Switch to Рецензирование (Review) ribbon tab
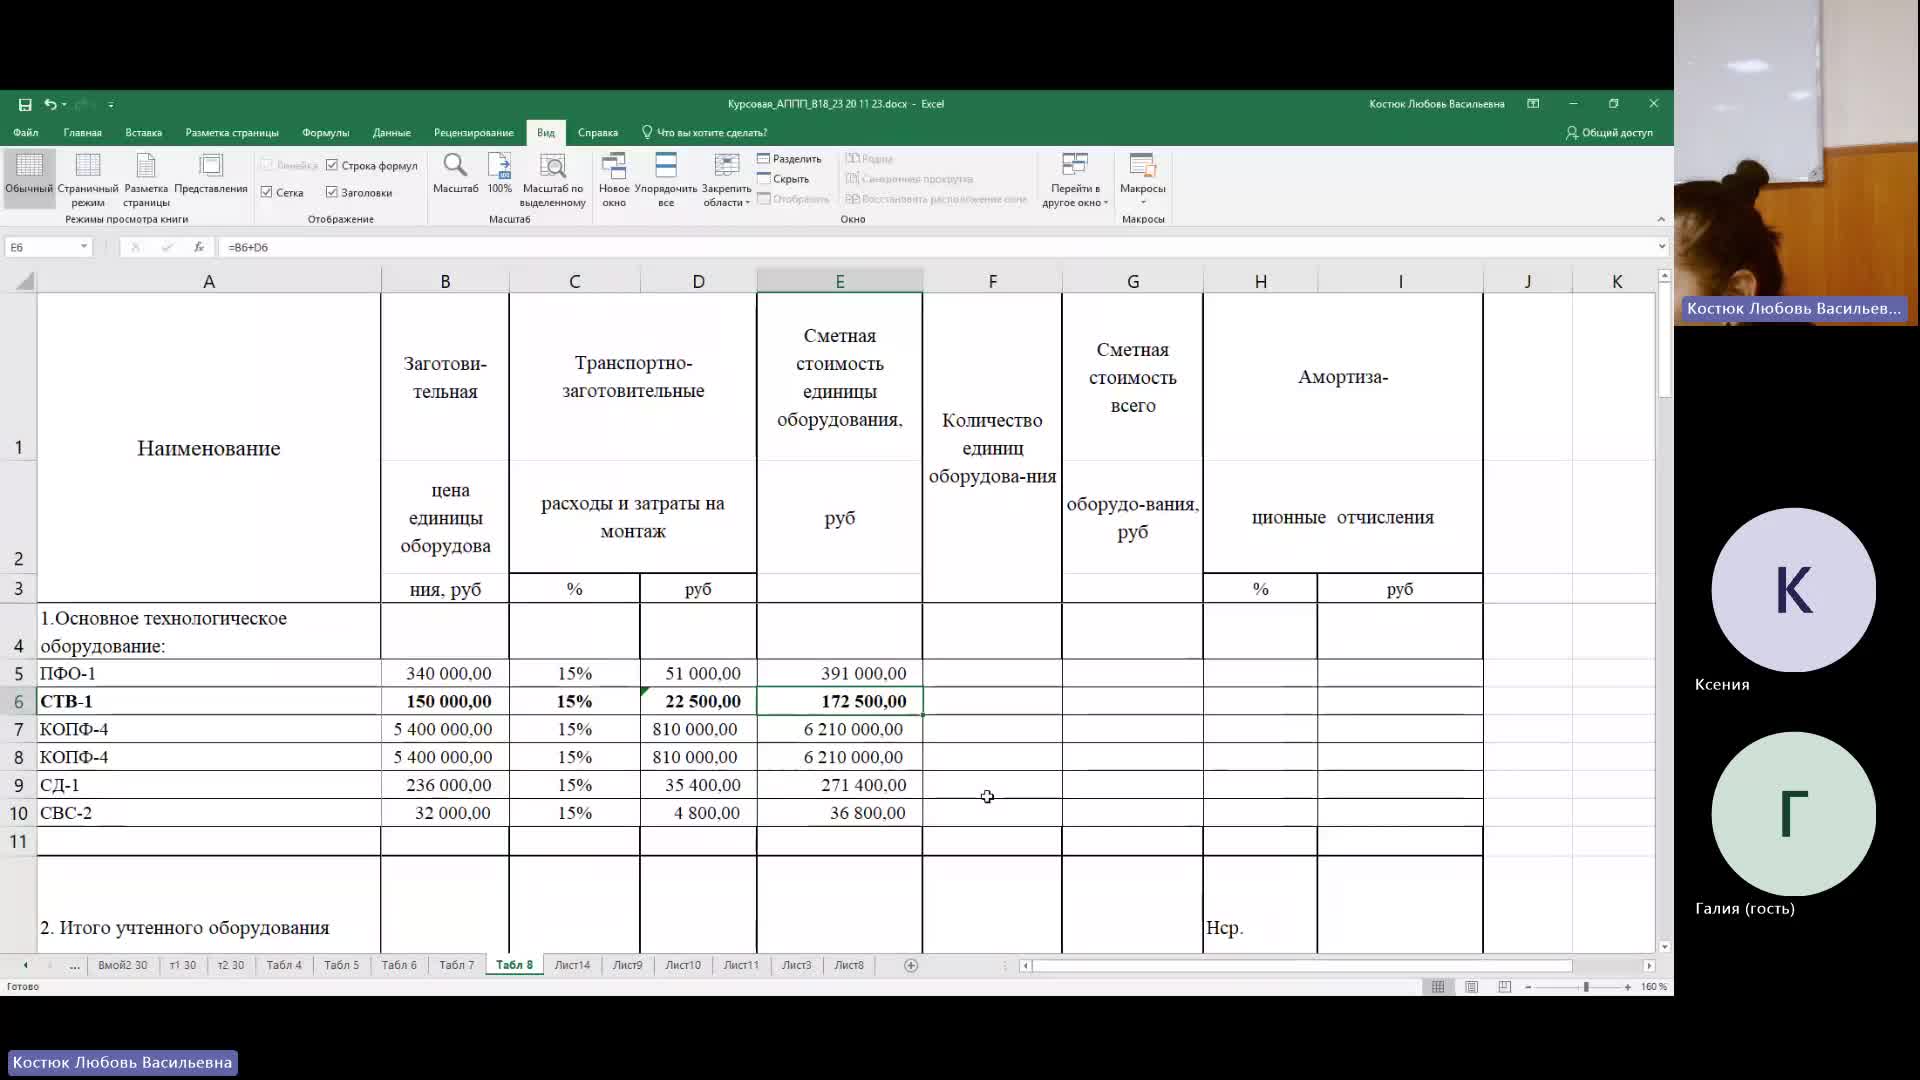The height and width of the screenshot is (1080, 1920). coord(473,132)
